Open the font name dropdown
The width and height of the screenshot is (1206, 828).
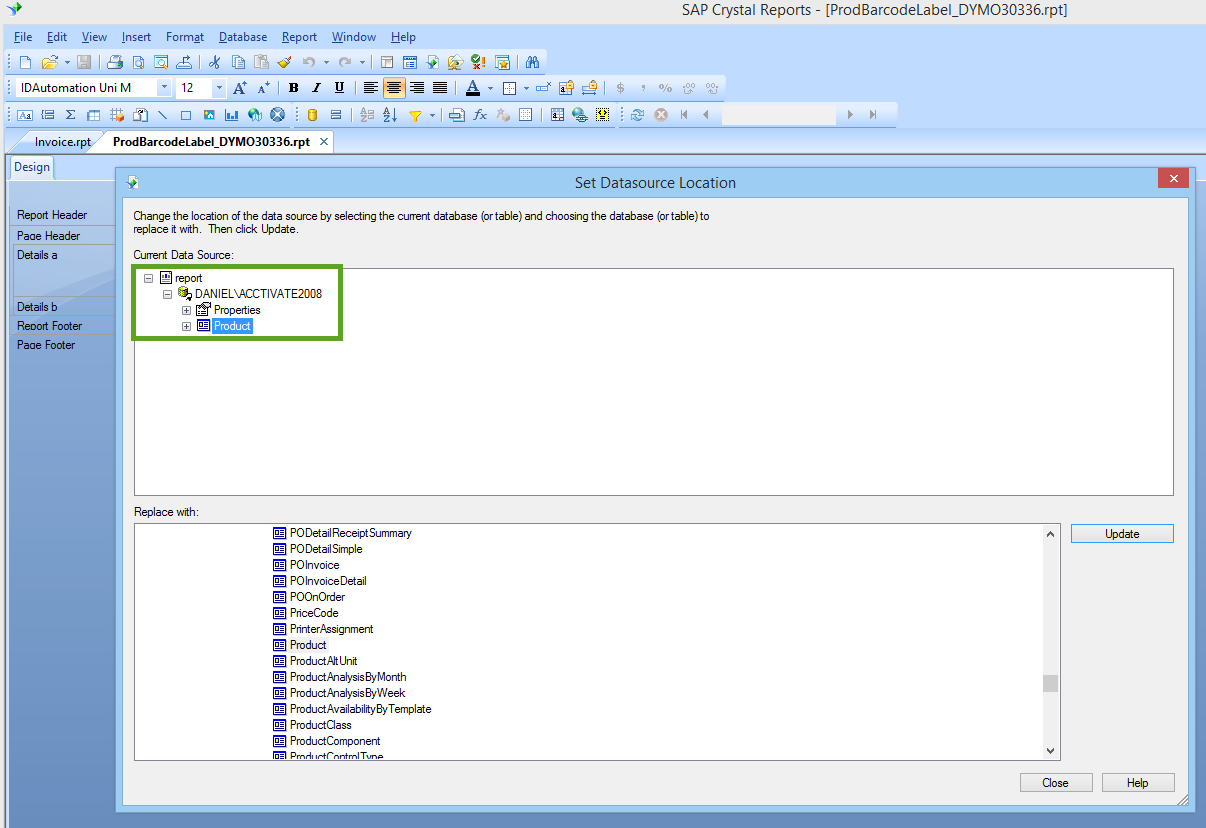(x=165, y=88)
